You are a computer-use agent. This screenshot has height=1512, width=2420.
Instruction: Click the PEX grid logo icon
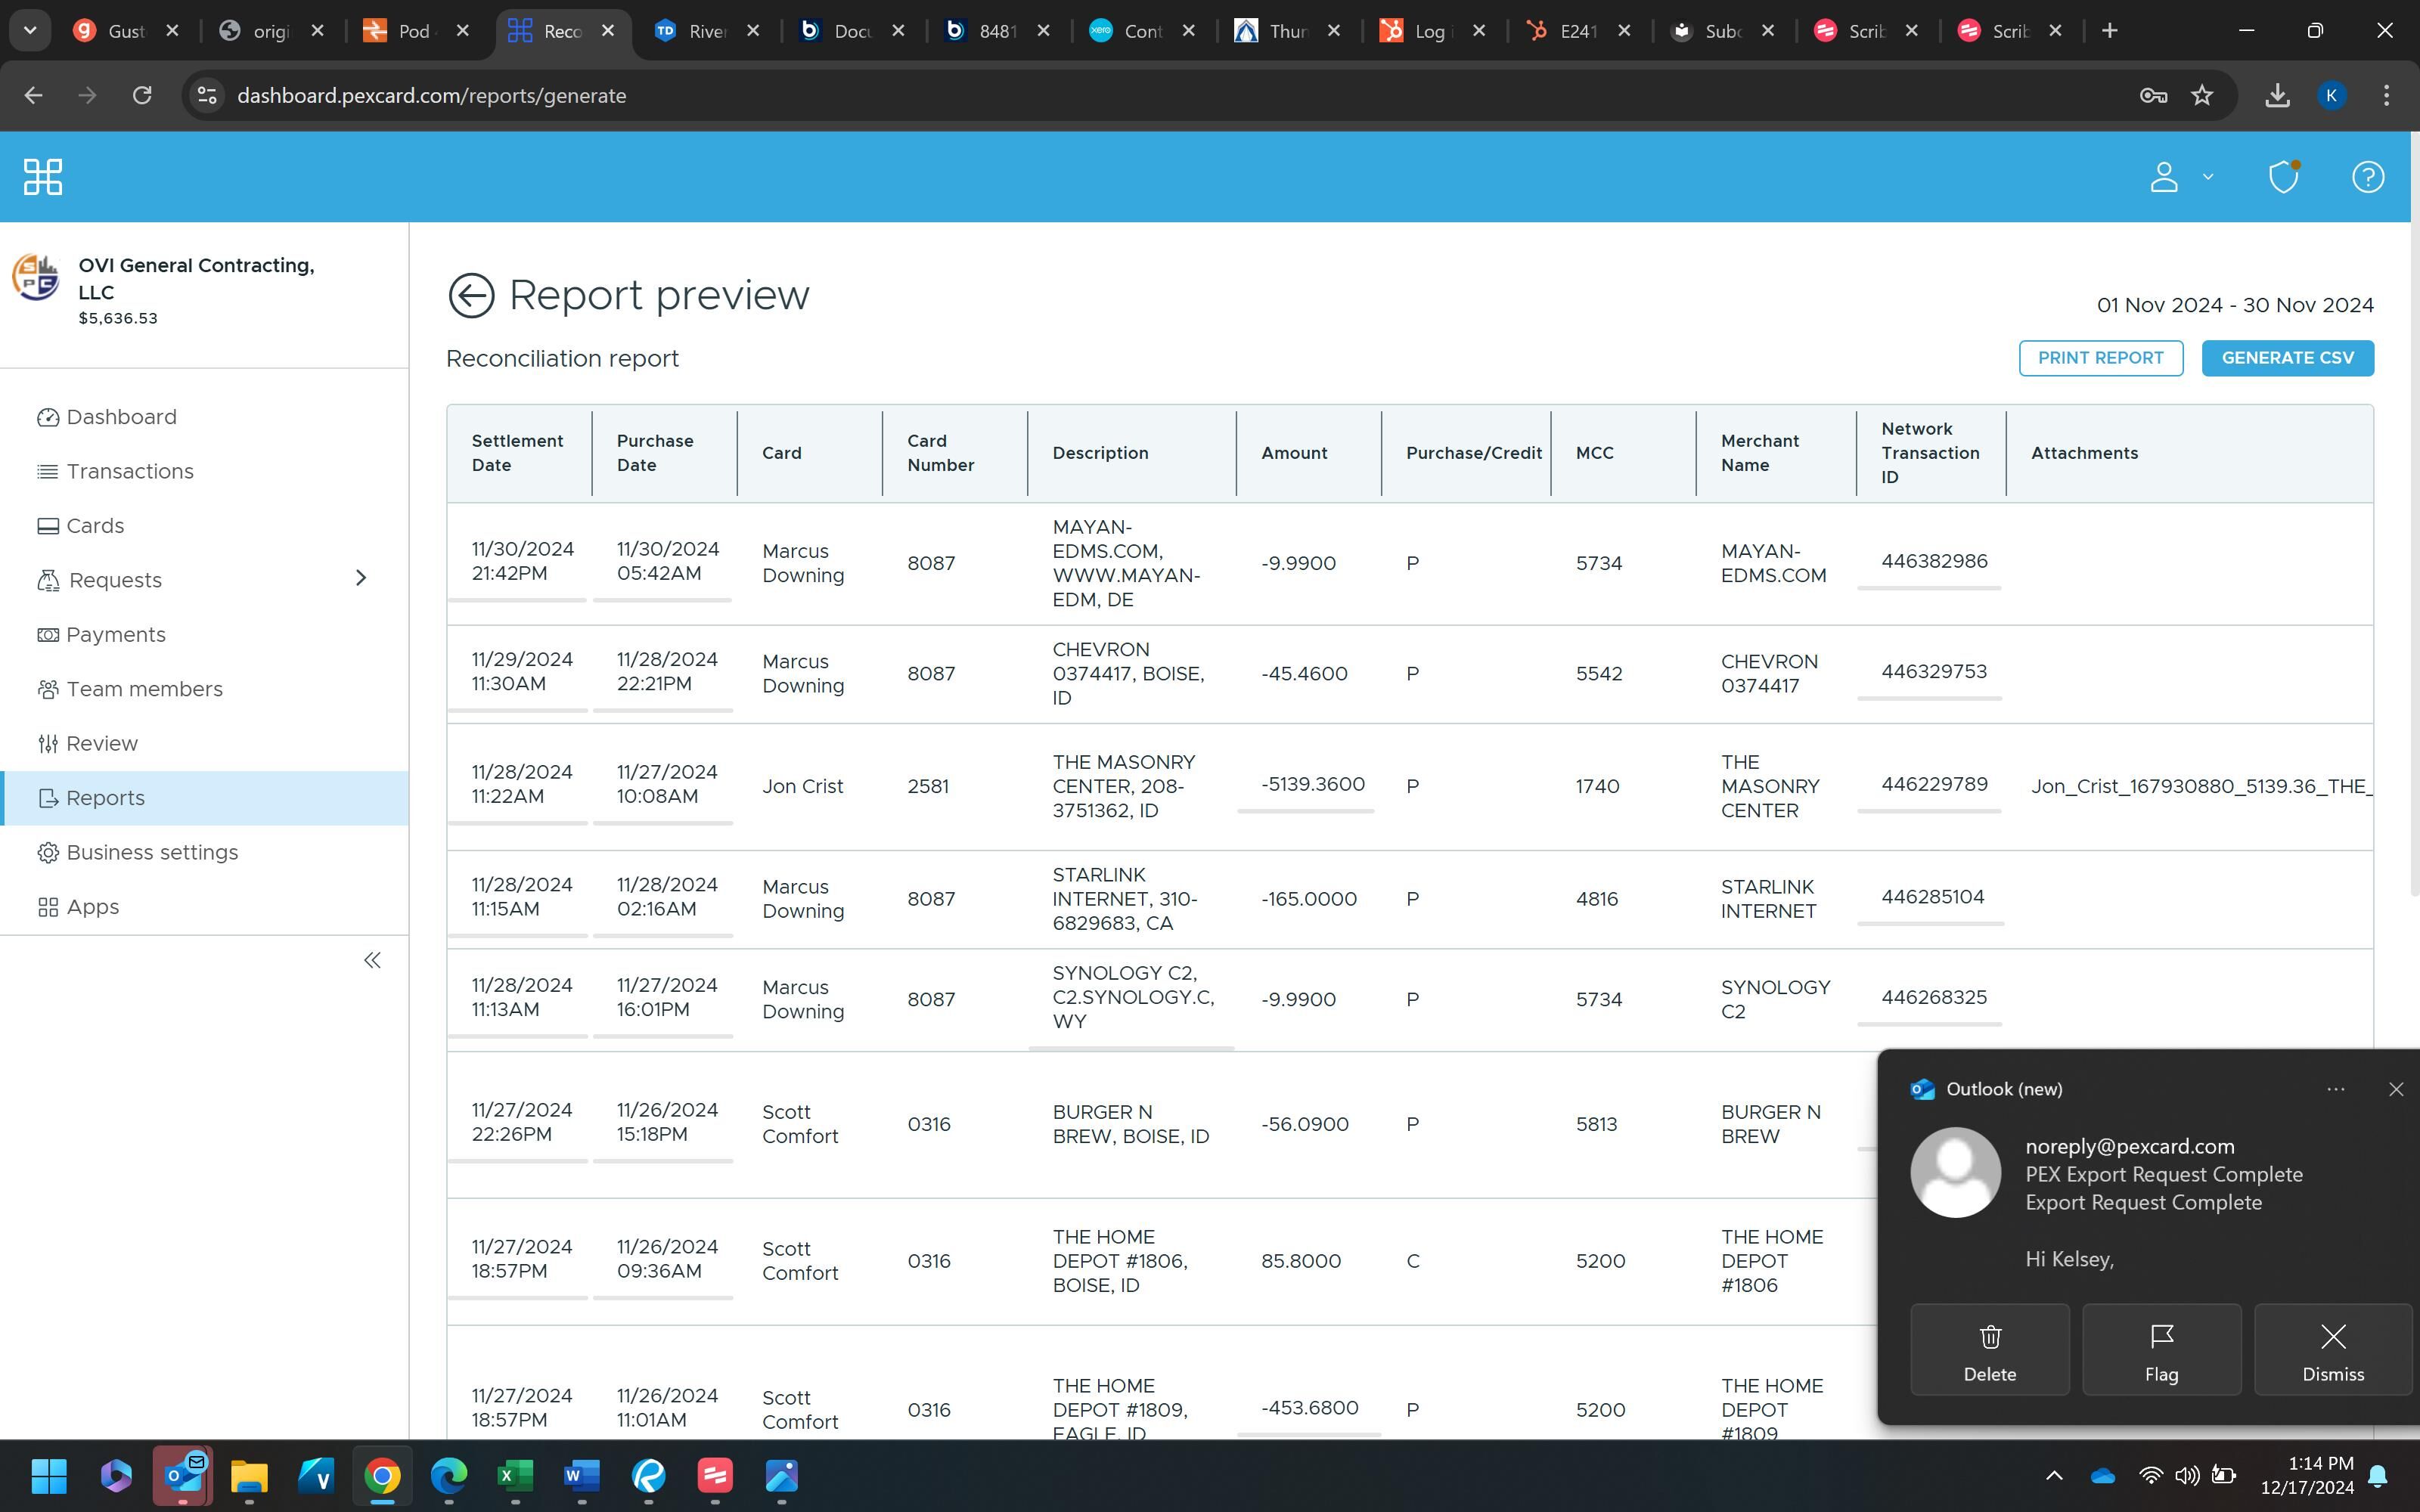pyautogui.click(x=43, y=177)
